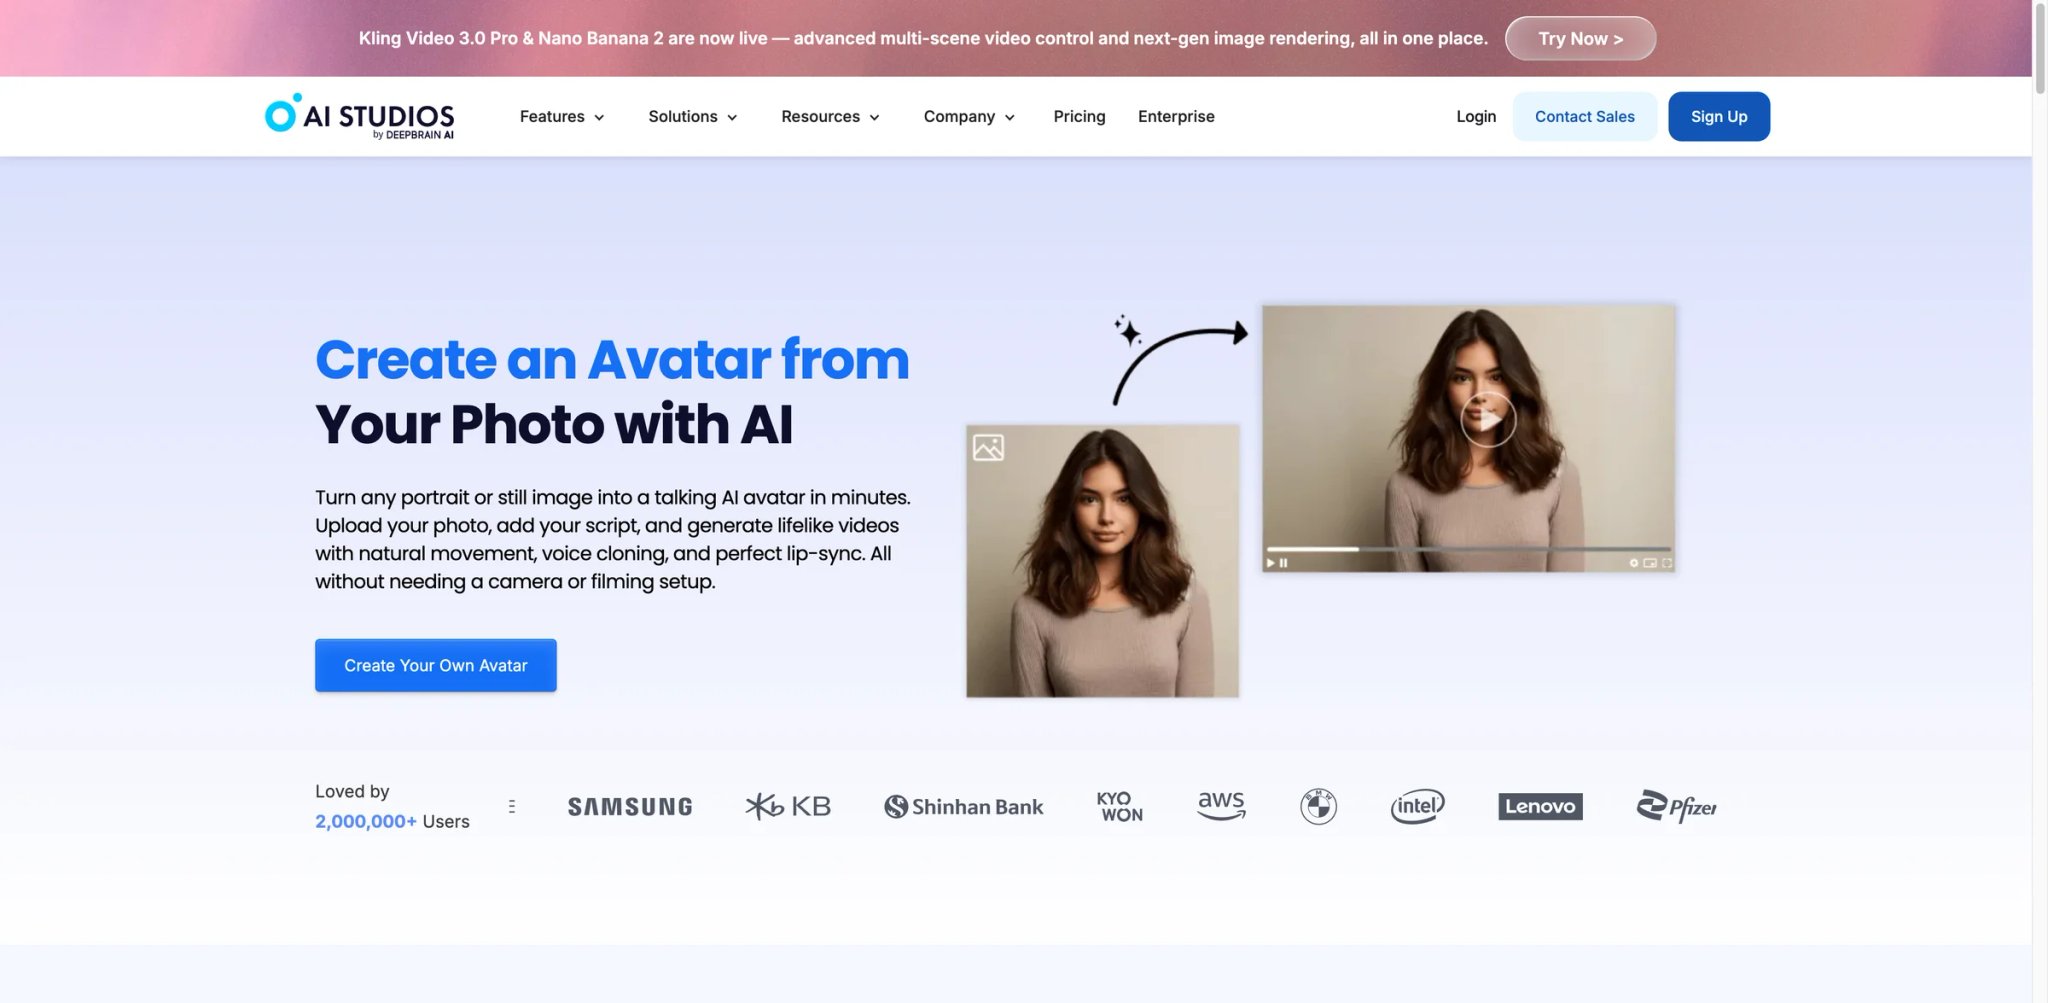Click the Kyowon logo
This screenshot has height=1003, width=2048.
coord(1120,806)
